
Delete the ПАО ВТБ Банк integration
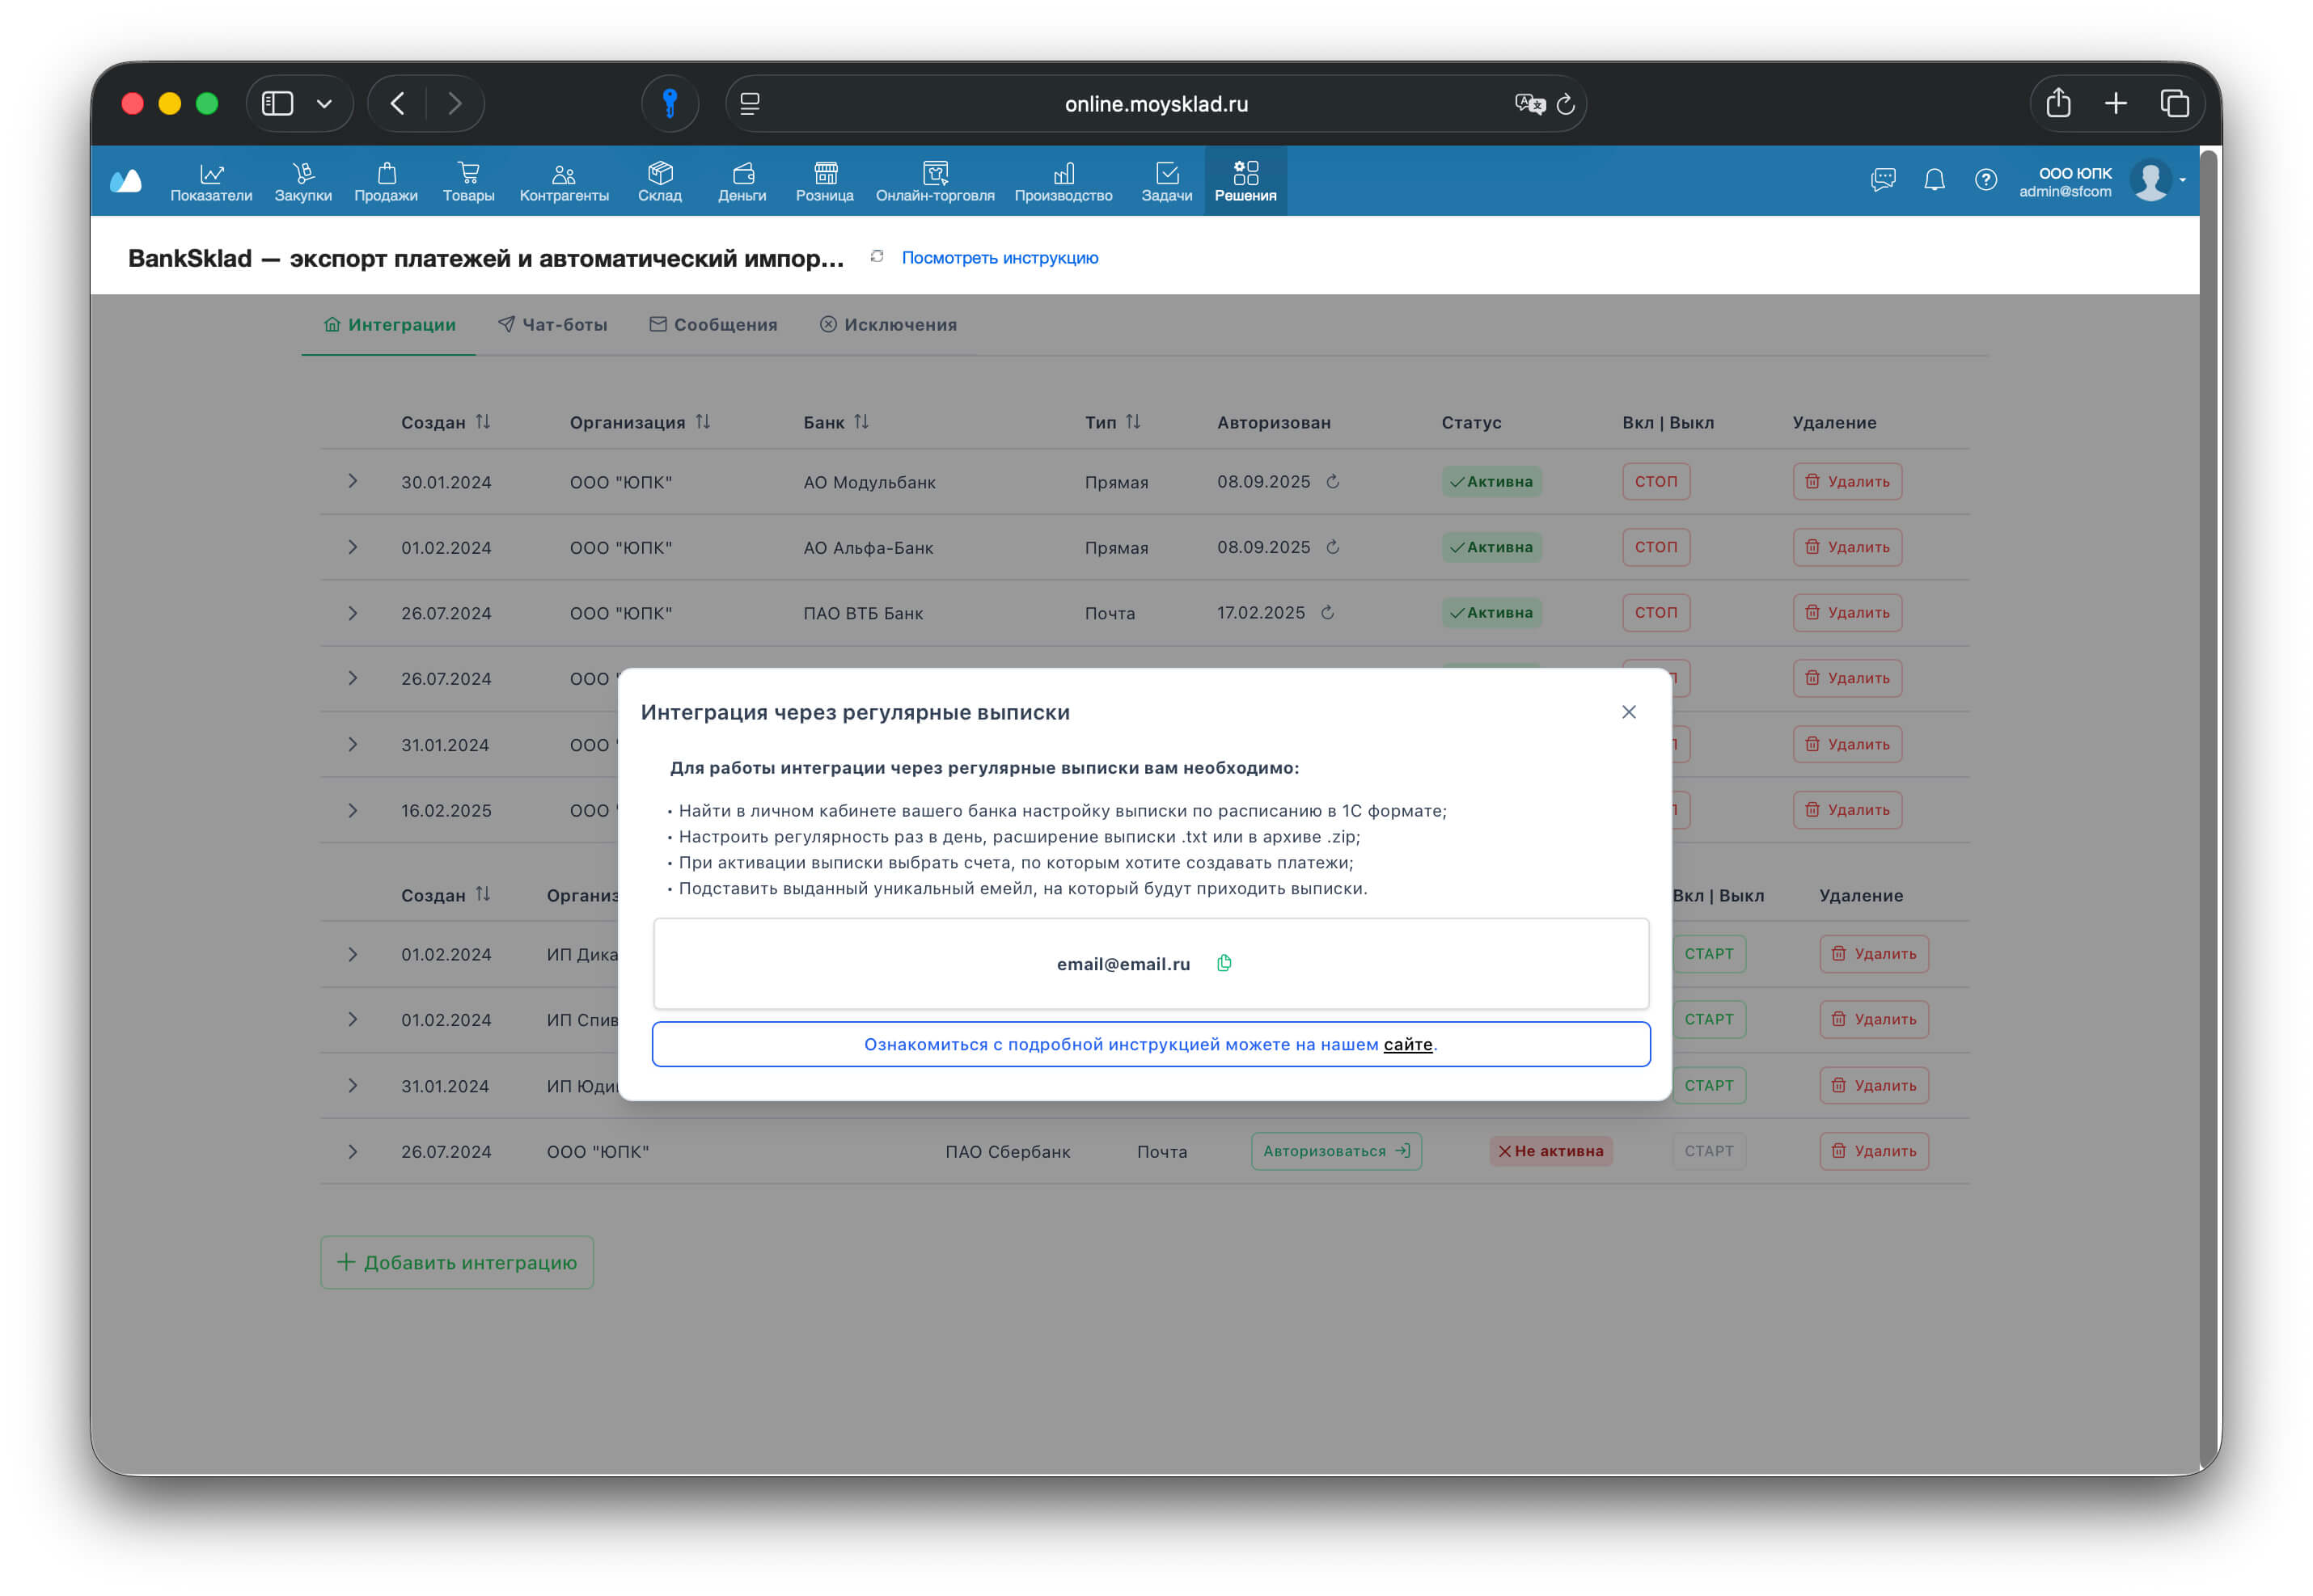(x=1847, y=612)
